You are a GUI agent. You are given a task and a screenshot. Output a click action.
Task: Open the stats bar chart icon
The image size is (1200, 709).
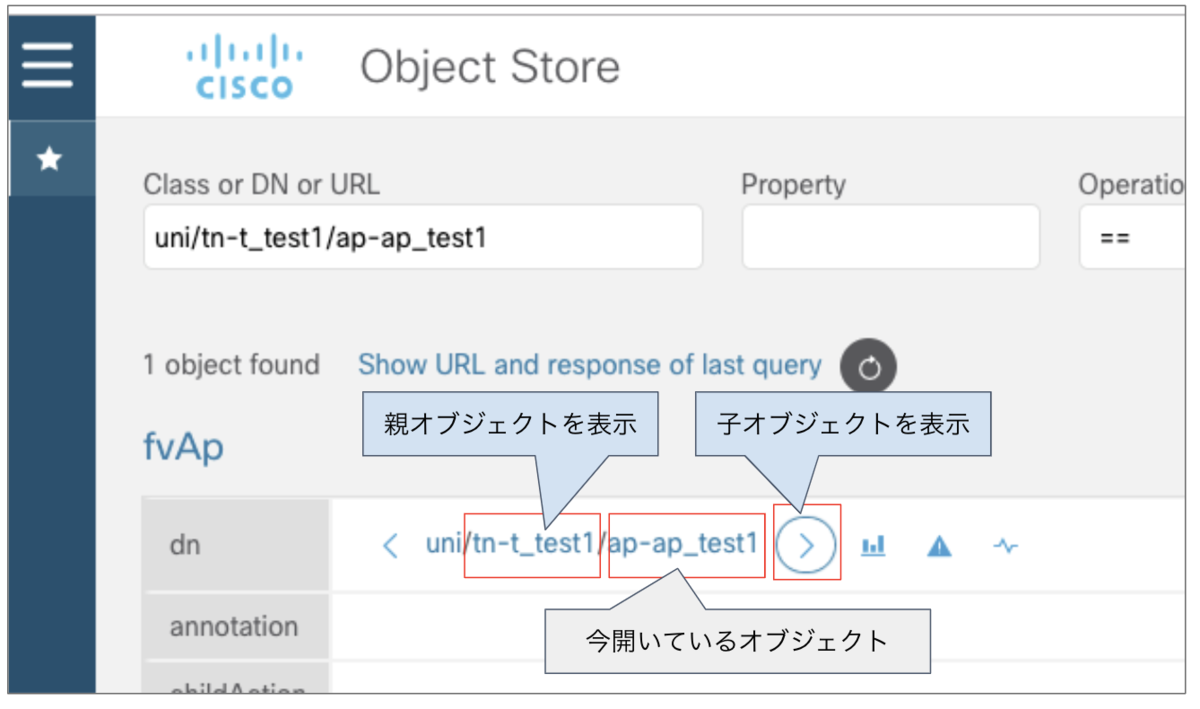pos(874,545)
